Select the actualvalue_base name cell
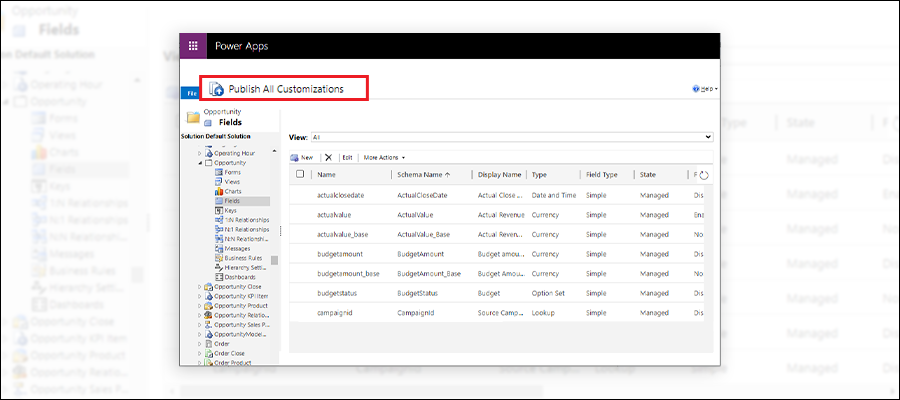The image size is (900, 400). tap(343, 234)
